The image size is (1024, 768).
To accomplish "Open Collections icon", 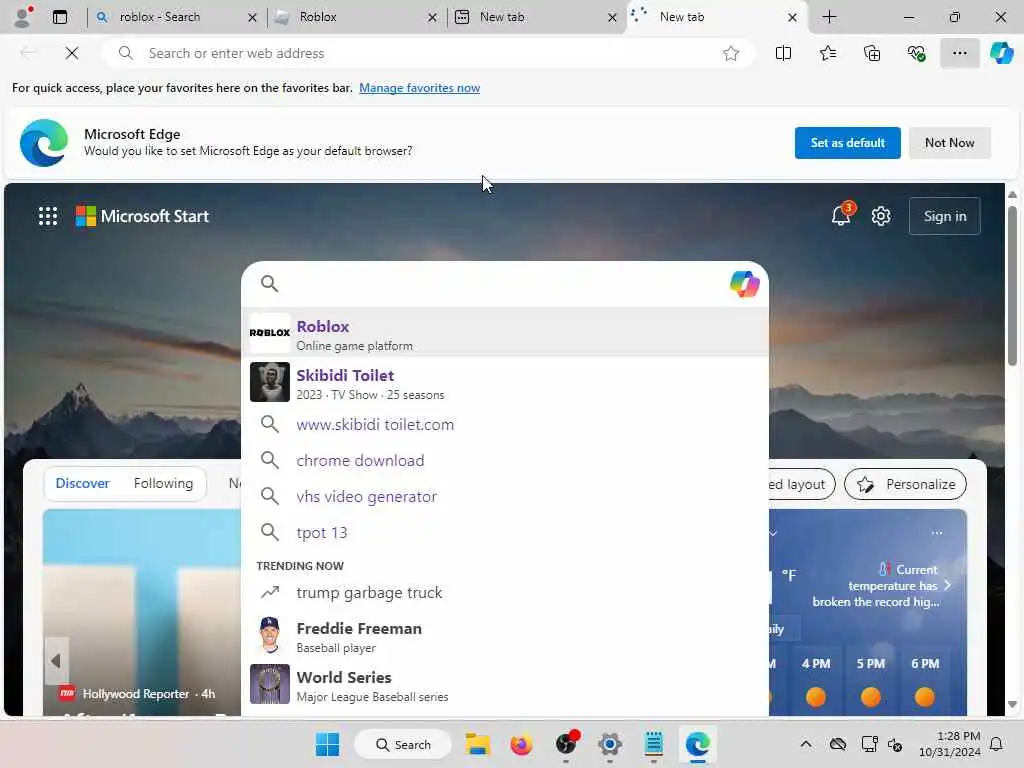I will pos(872,54).
